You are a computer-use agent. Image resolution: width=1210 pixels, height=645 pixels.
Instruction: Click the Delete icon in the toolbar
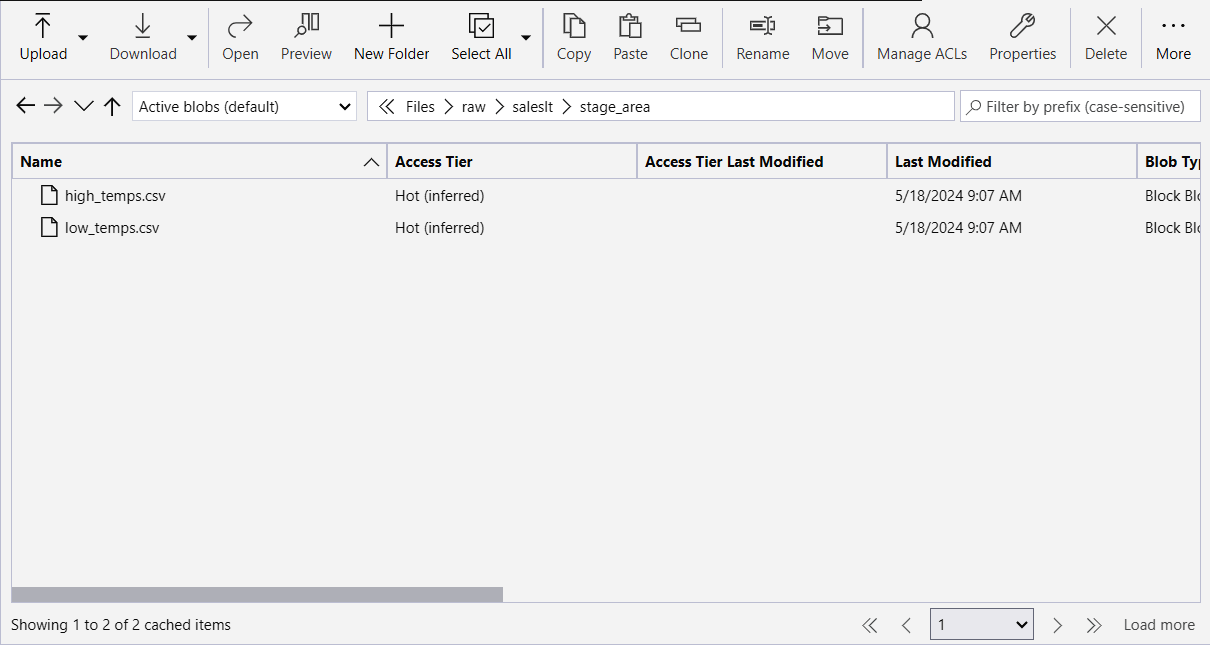coord(1105,25)
